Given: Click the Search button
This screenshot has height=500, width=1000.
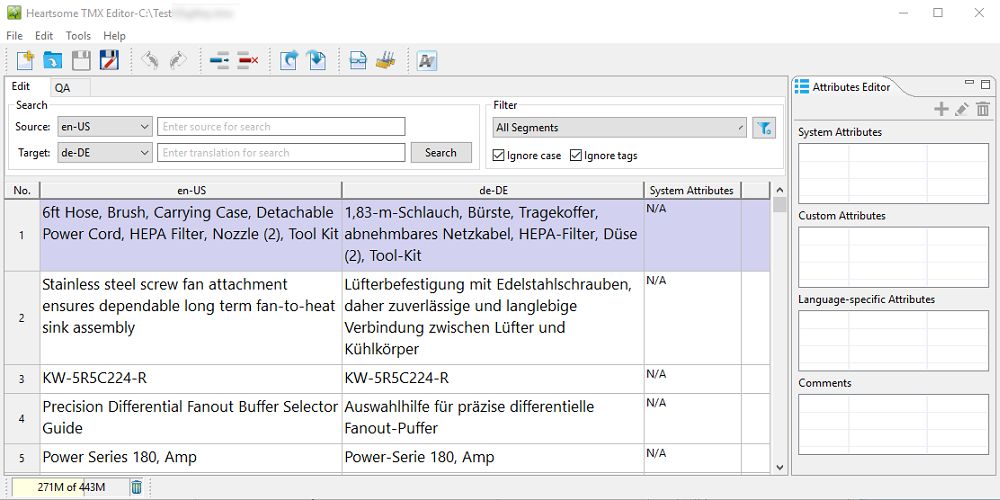Looking at the screenshot, I should coord(441,152).
